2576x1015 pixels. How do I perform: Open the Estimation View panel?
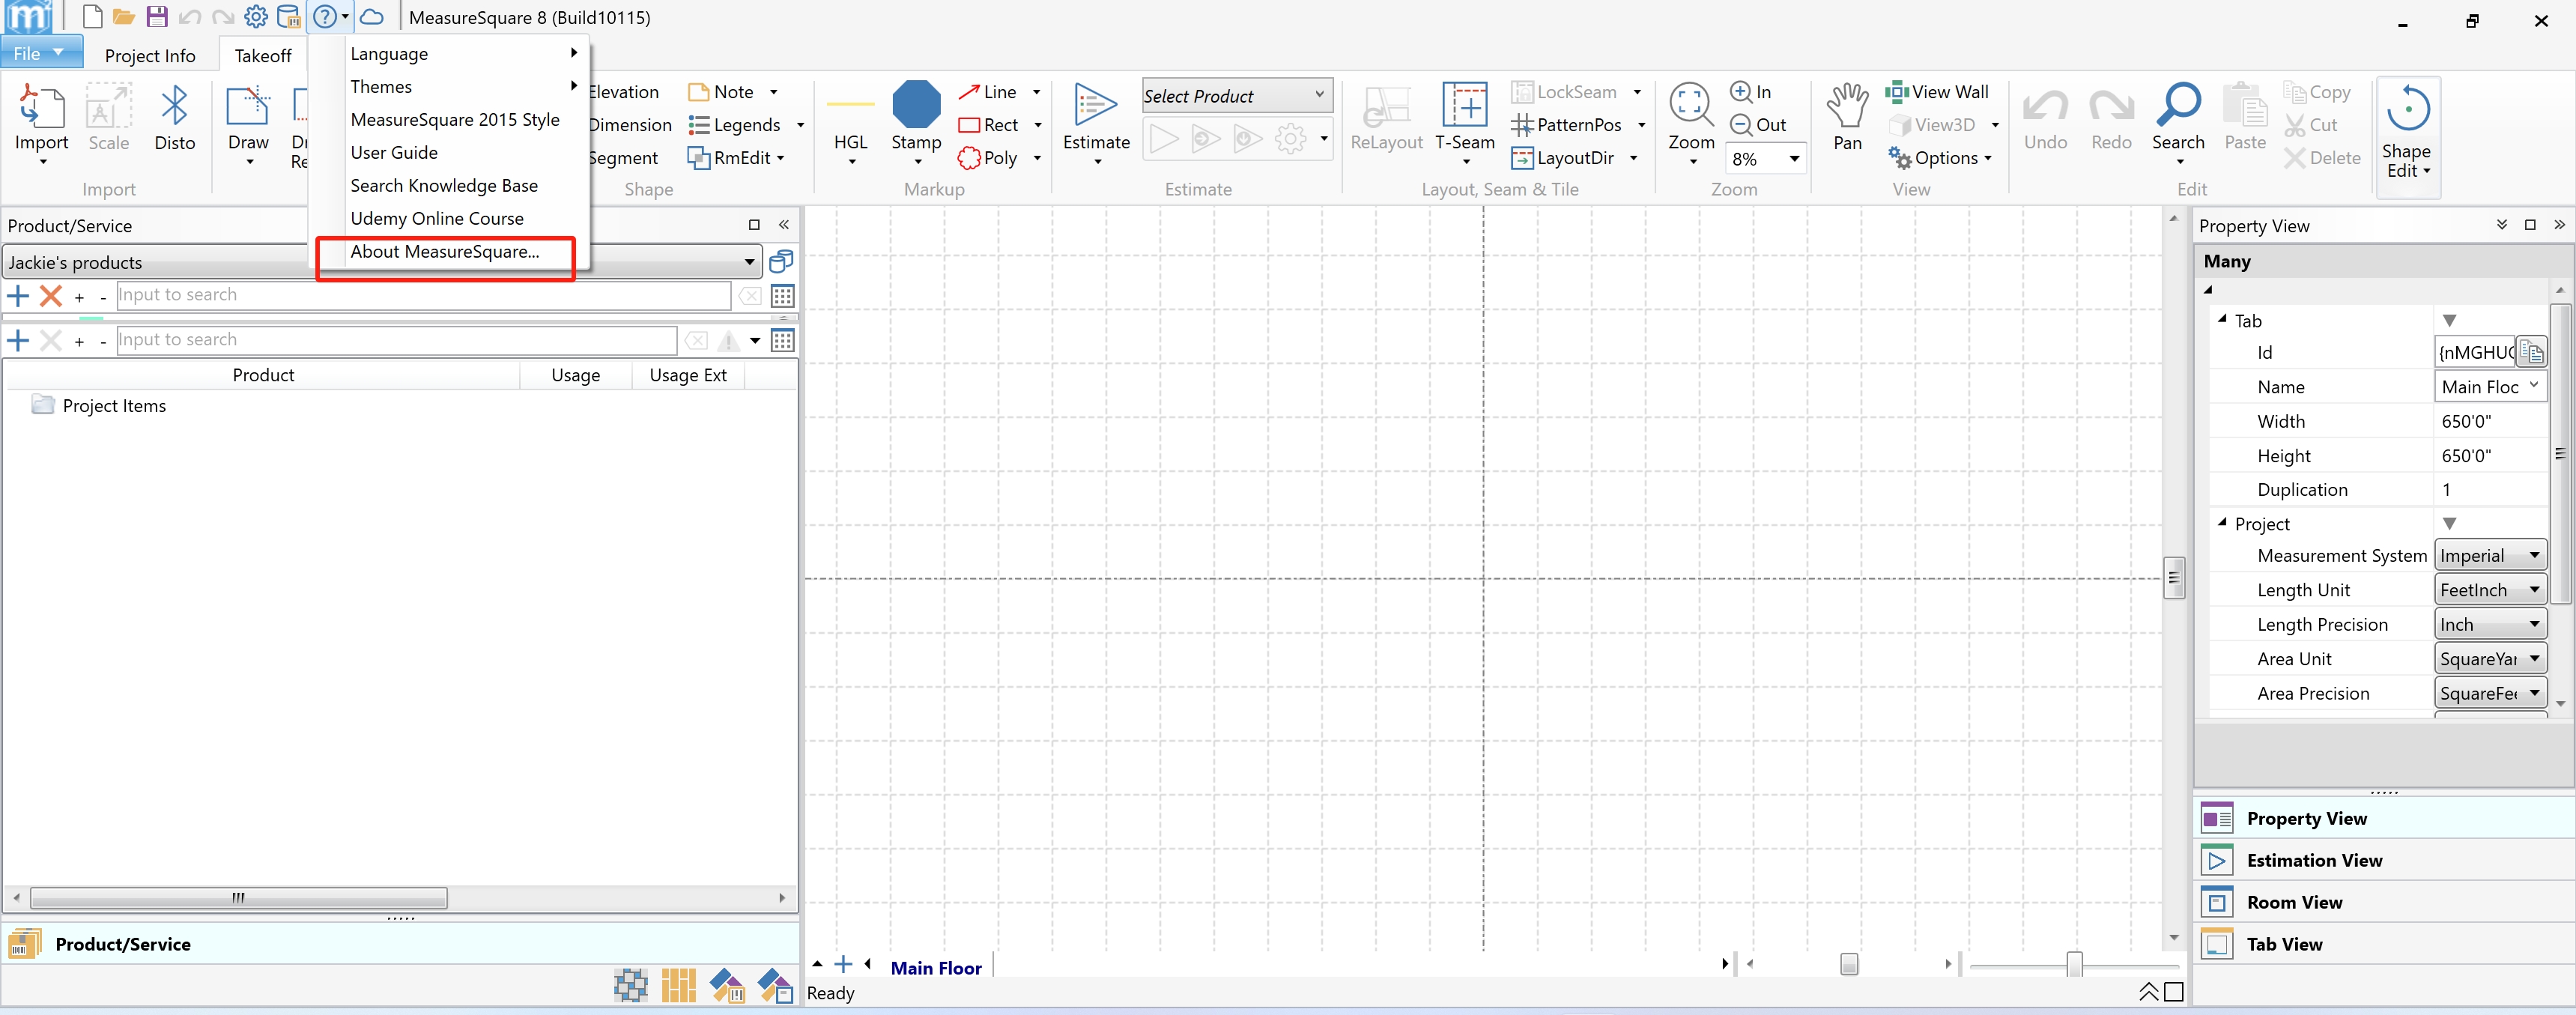pos(2313,860)
